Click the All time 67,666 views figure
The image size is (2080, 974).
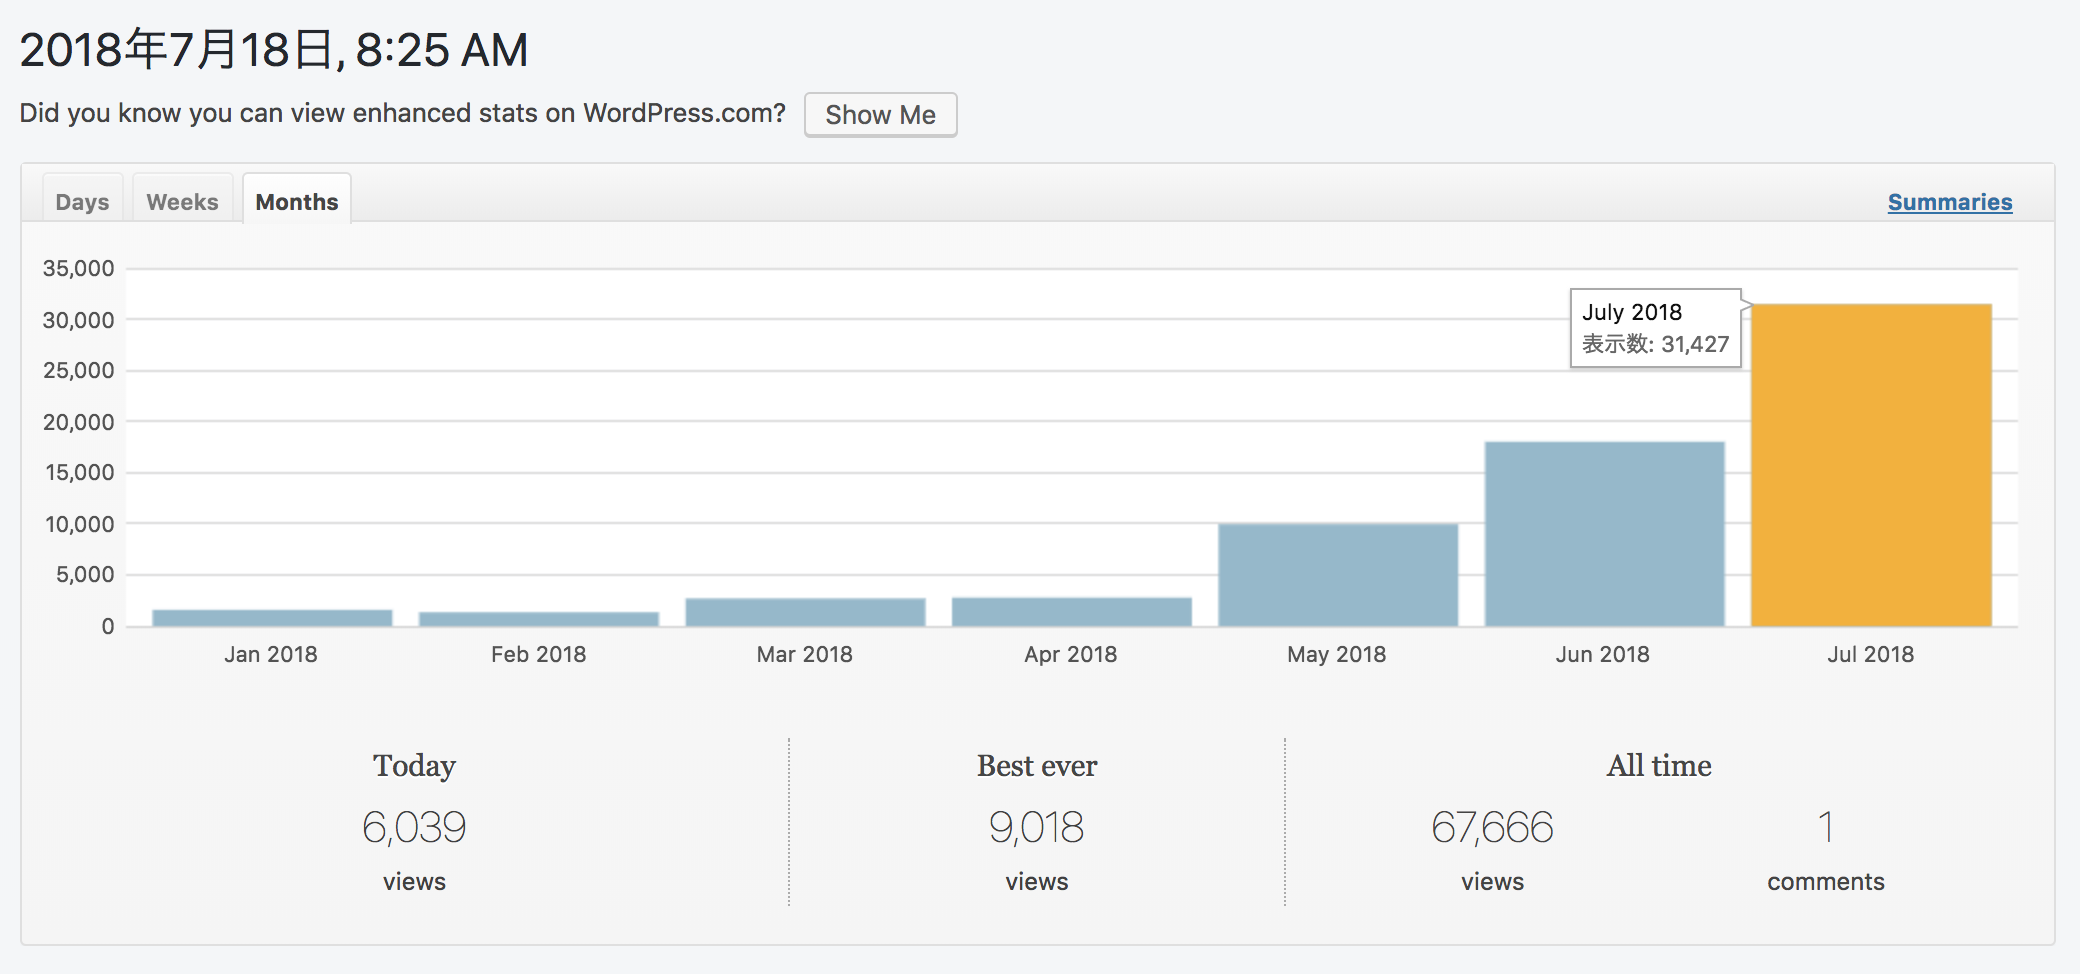click(x=1492, y=827)
